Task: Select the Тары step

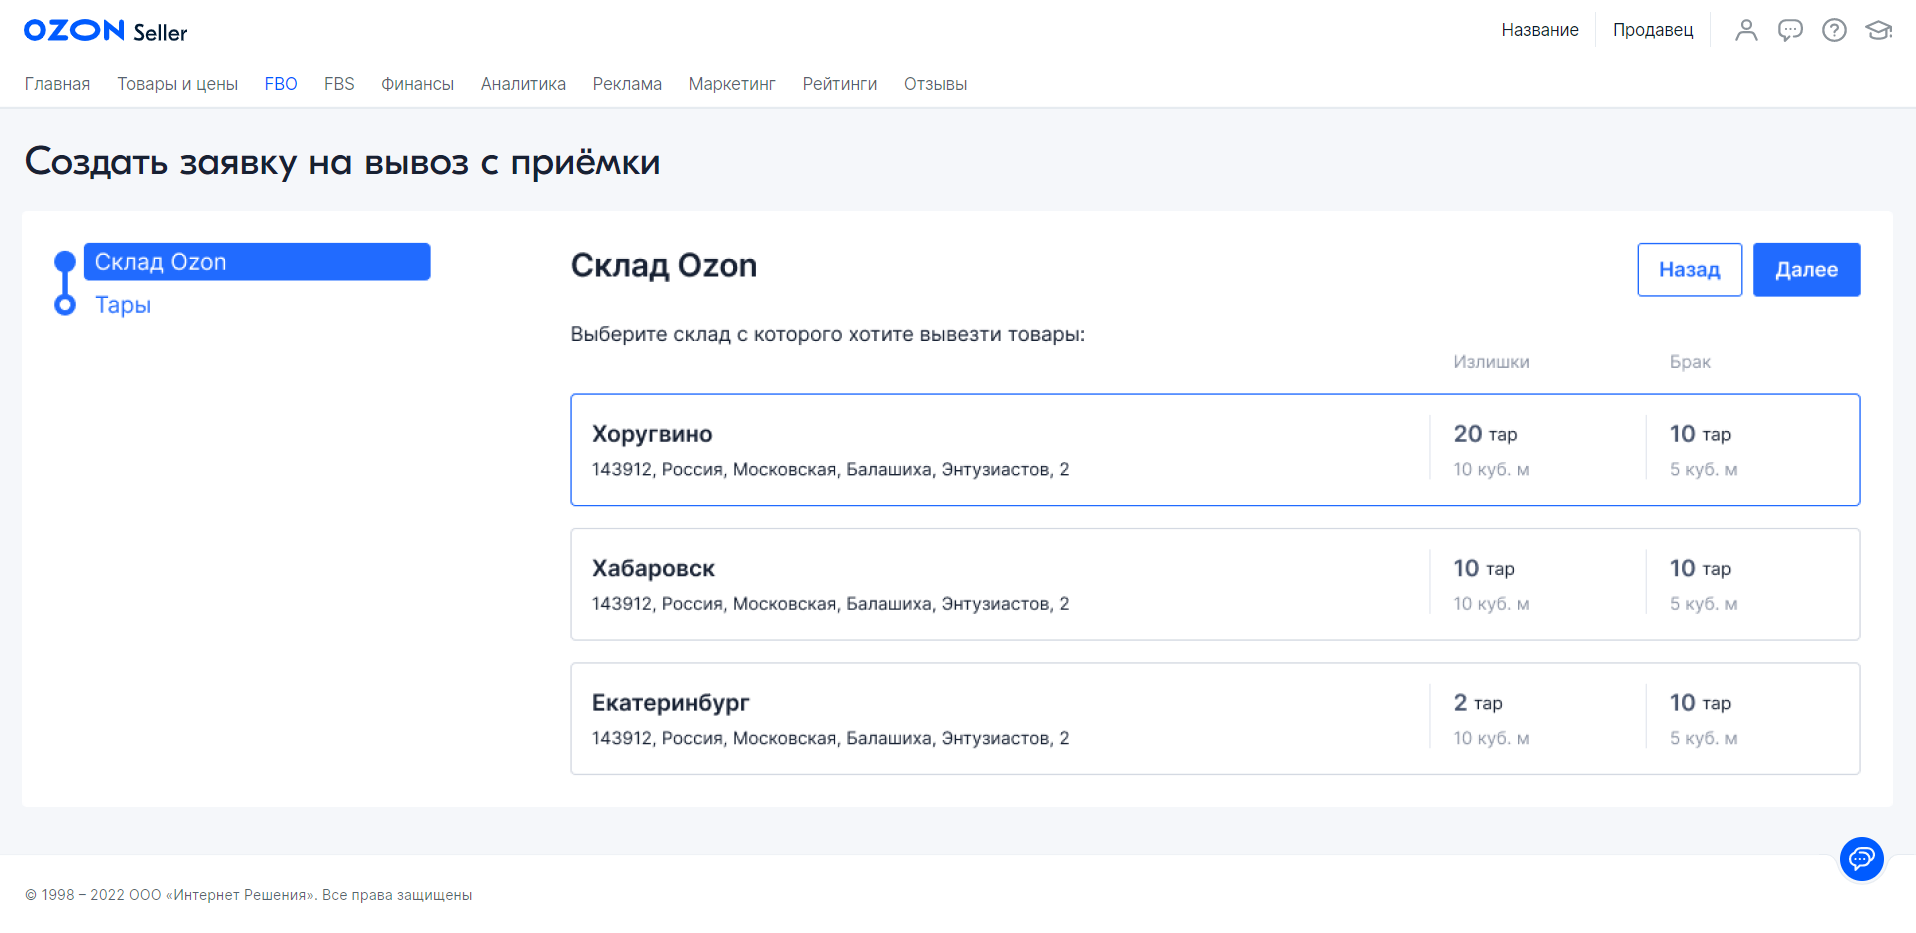Action: click(x=123, y=305)
